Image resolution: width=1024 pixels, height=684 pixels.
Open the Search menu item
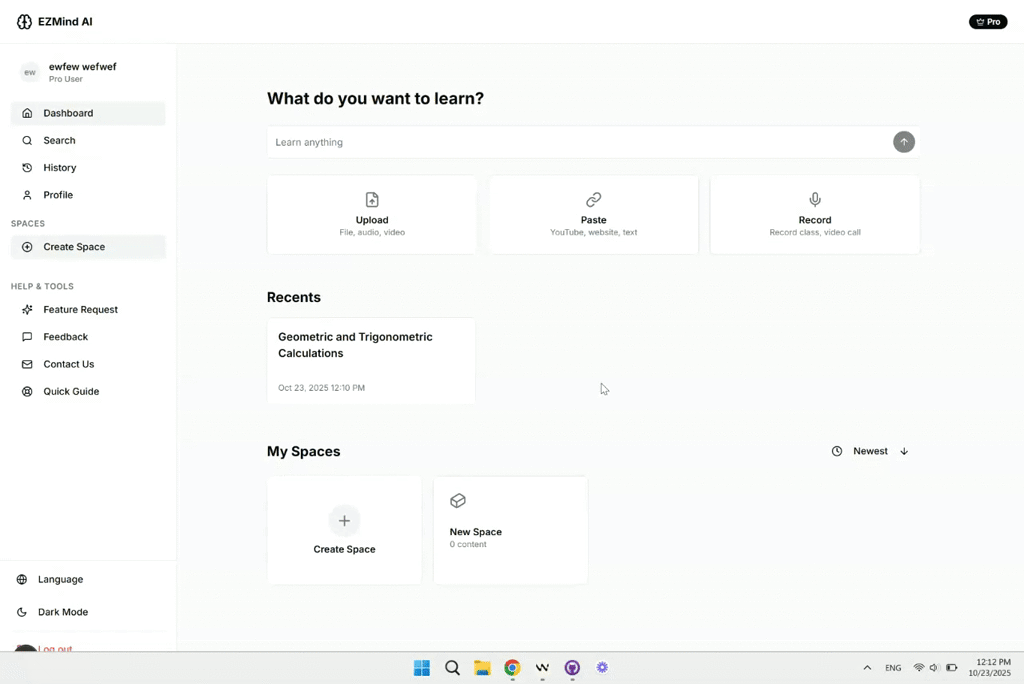click(x=59, y=141)
